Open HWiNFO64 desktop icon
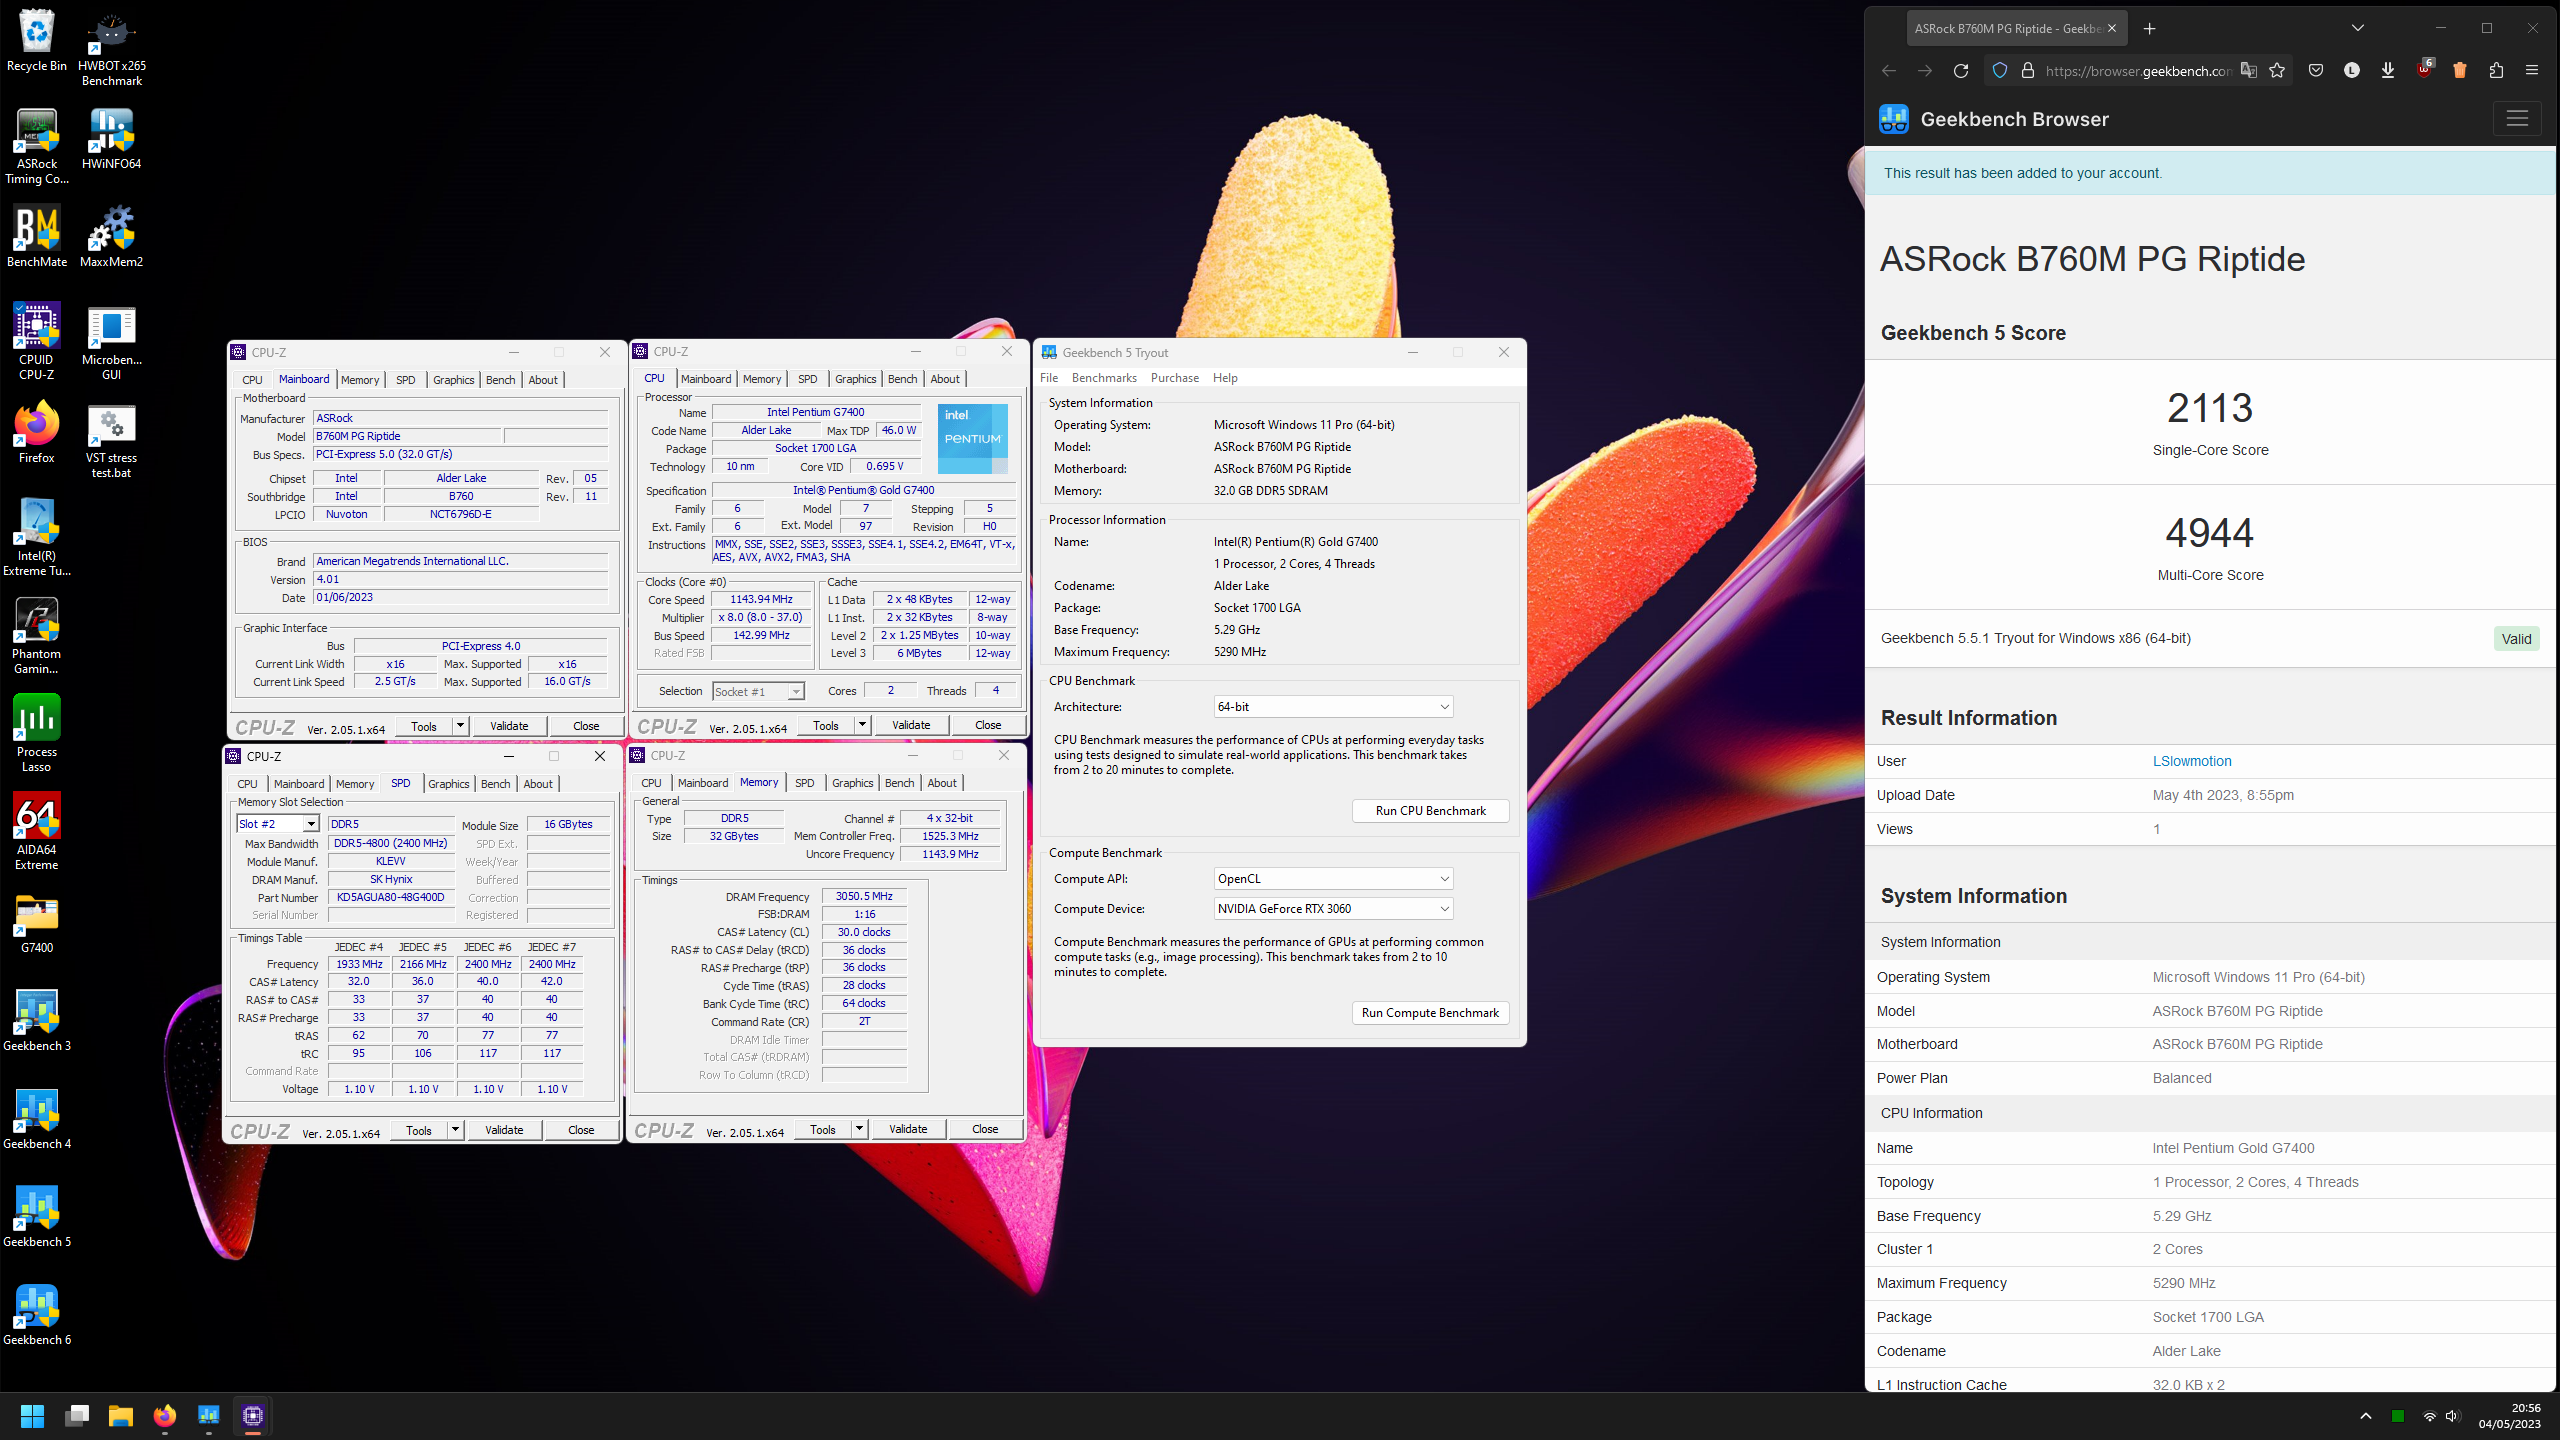 111,139
